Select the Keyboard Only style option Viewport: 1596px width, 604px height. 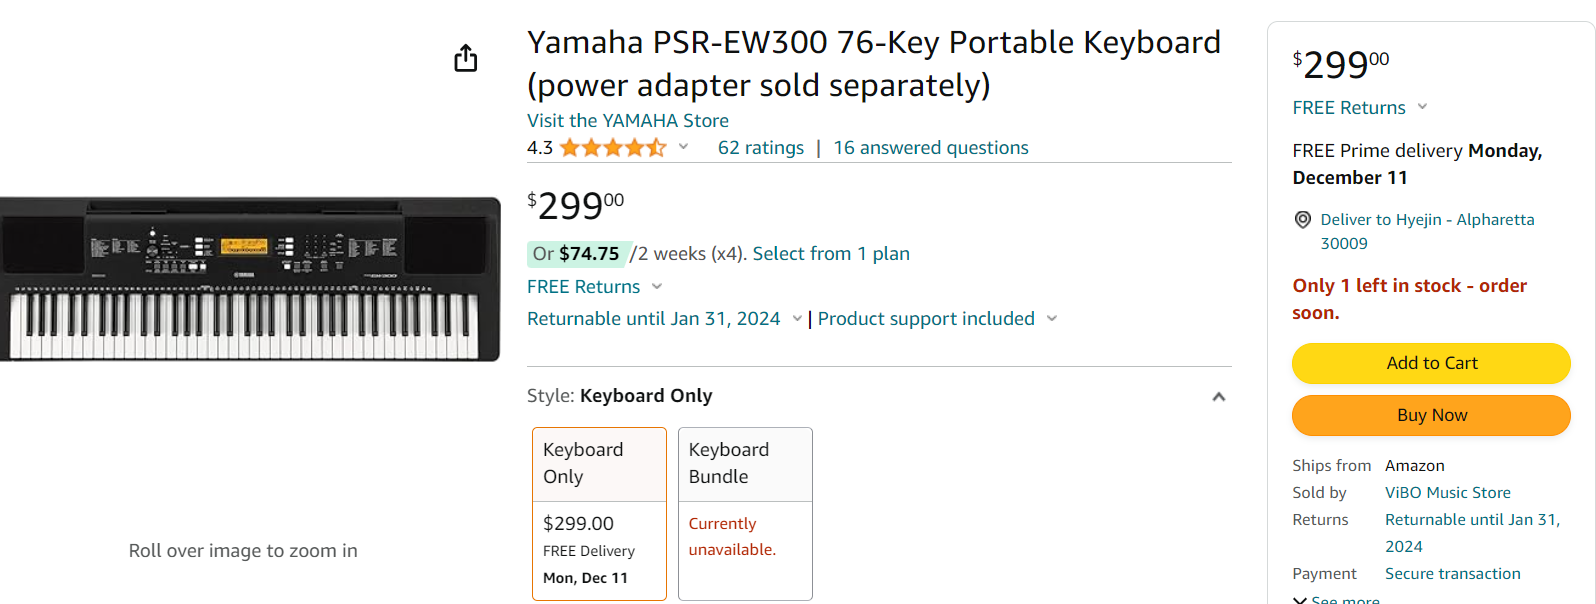(599, 513)
